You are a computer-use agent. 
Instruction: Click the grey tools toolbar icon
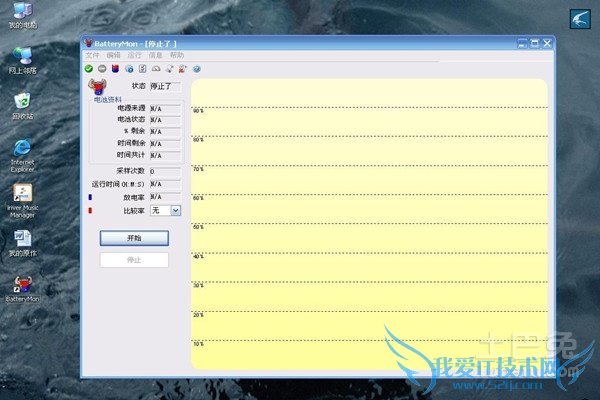[x=170, y=69]
